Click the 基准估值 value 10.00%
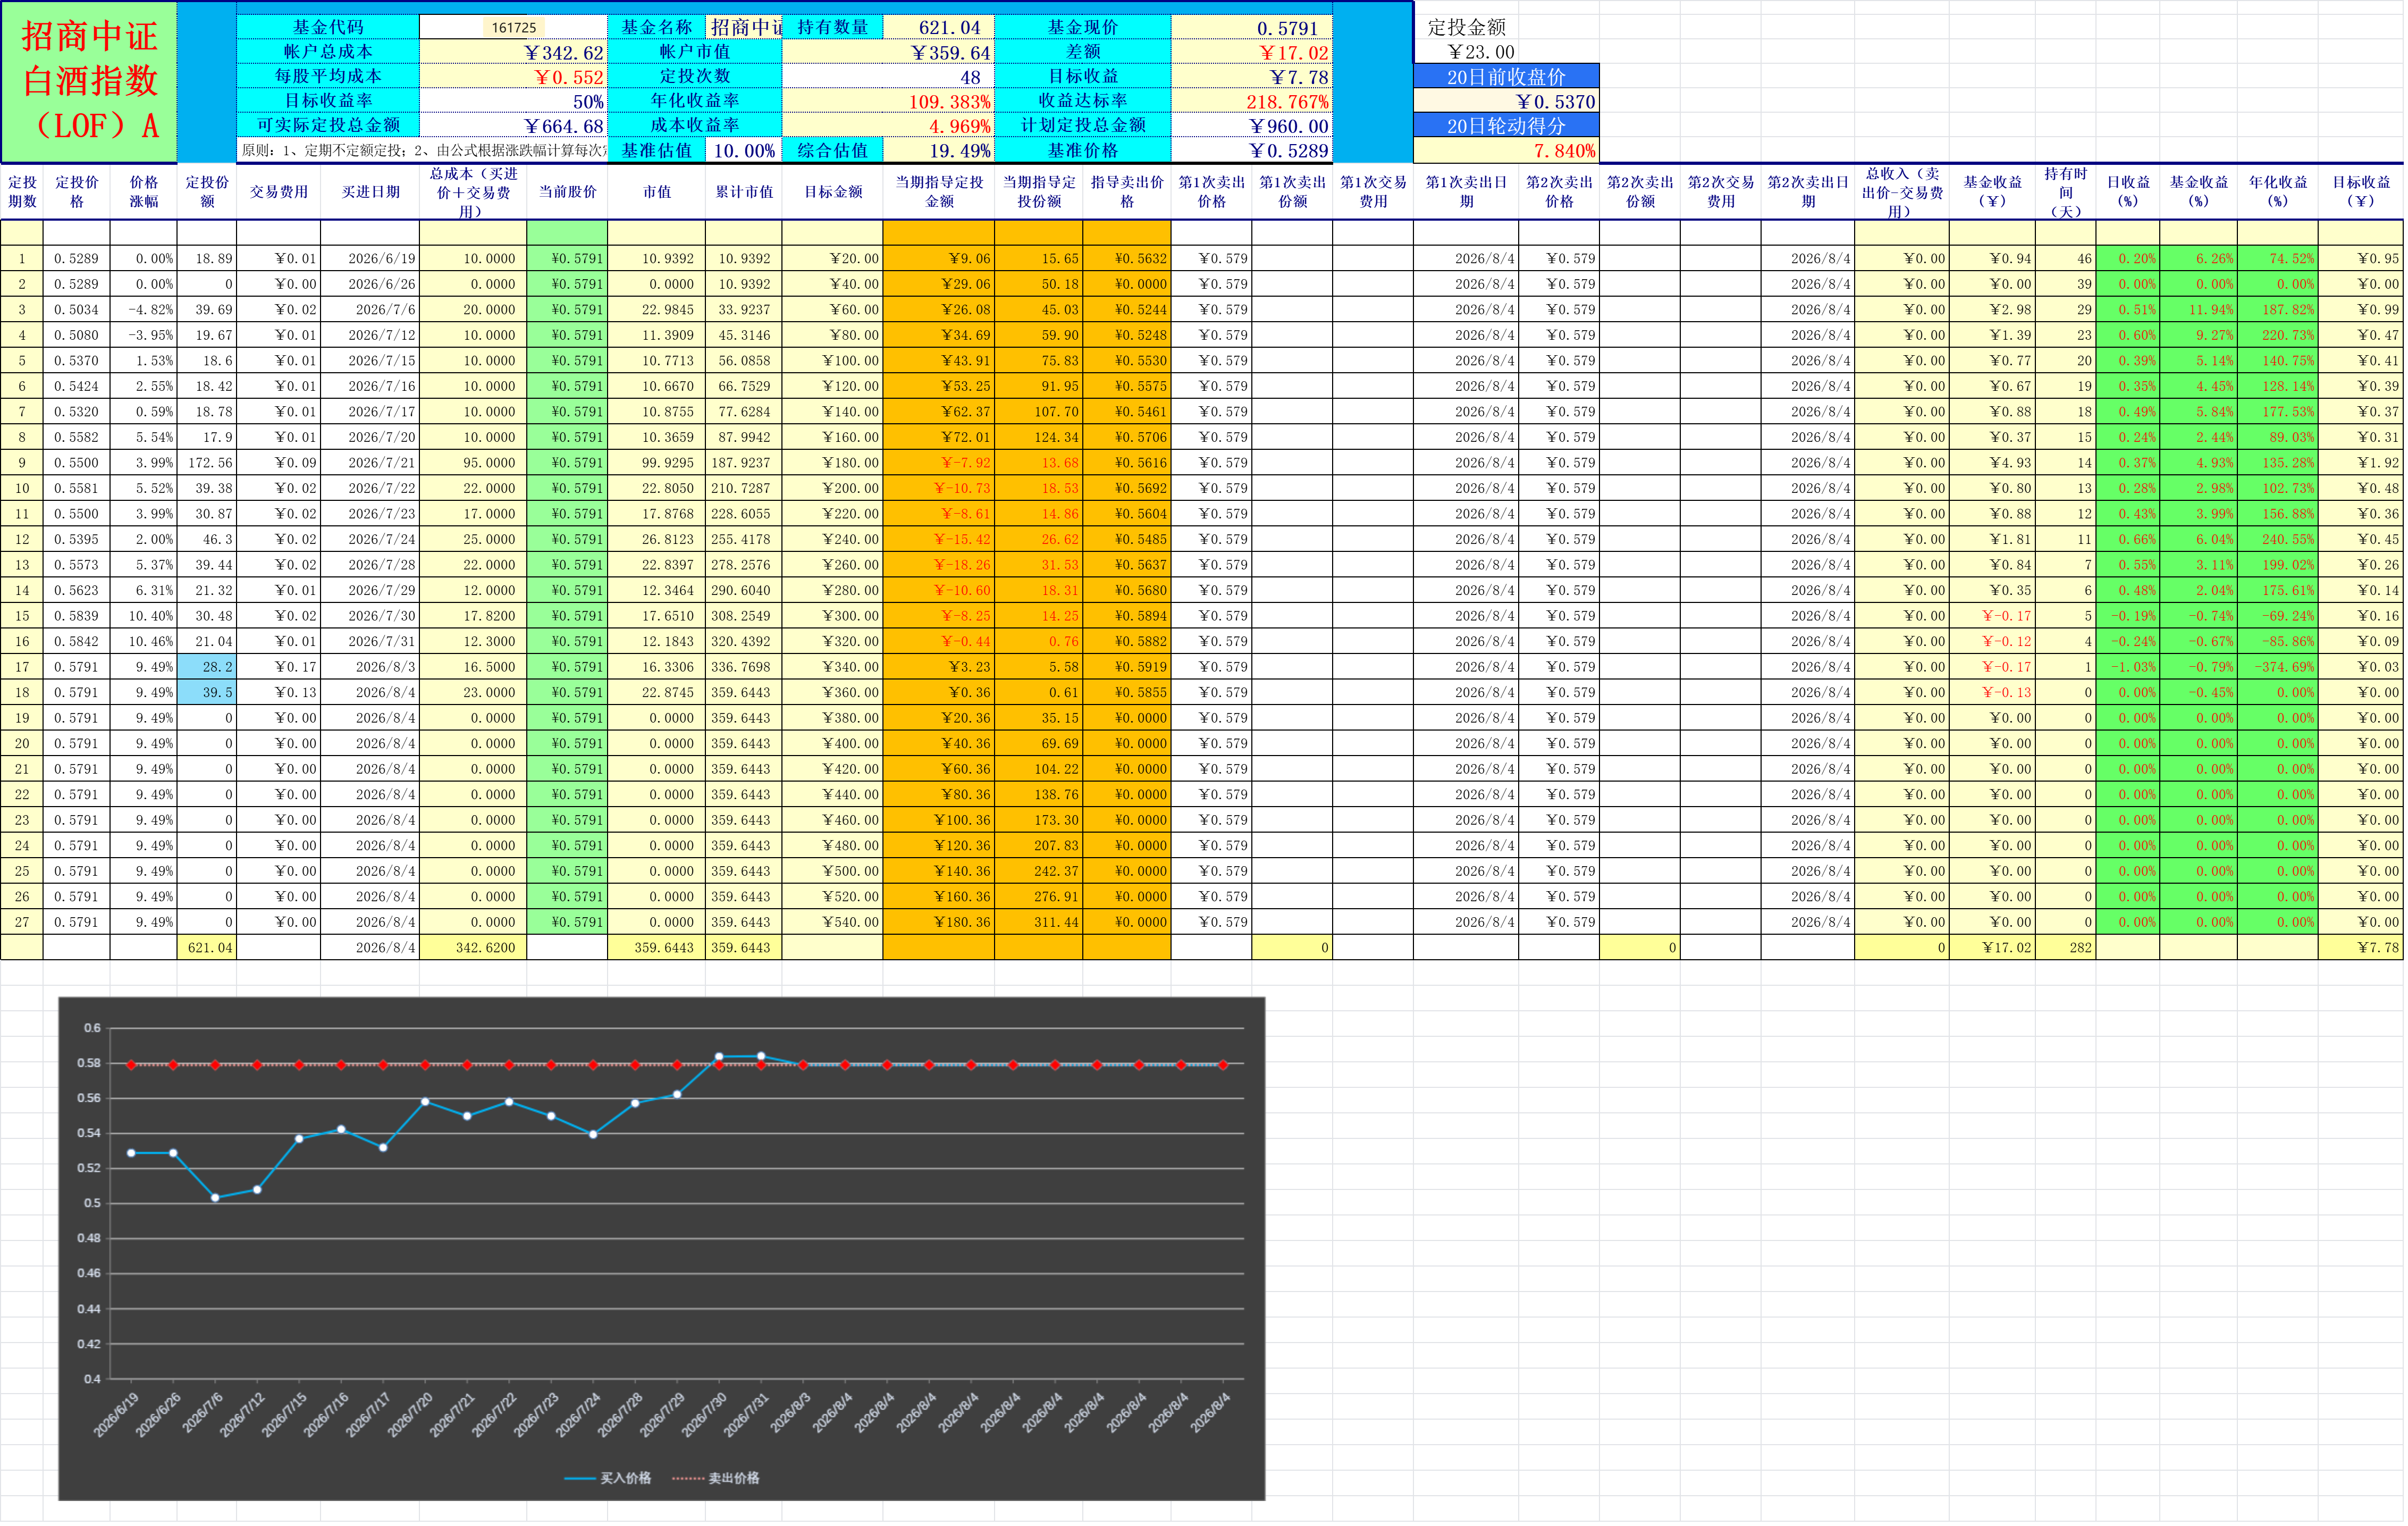2408x1526 pixels. pyautogui.click(x=744, y=150)
